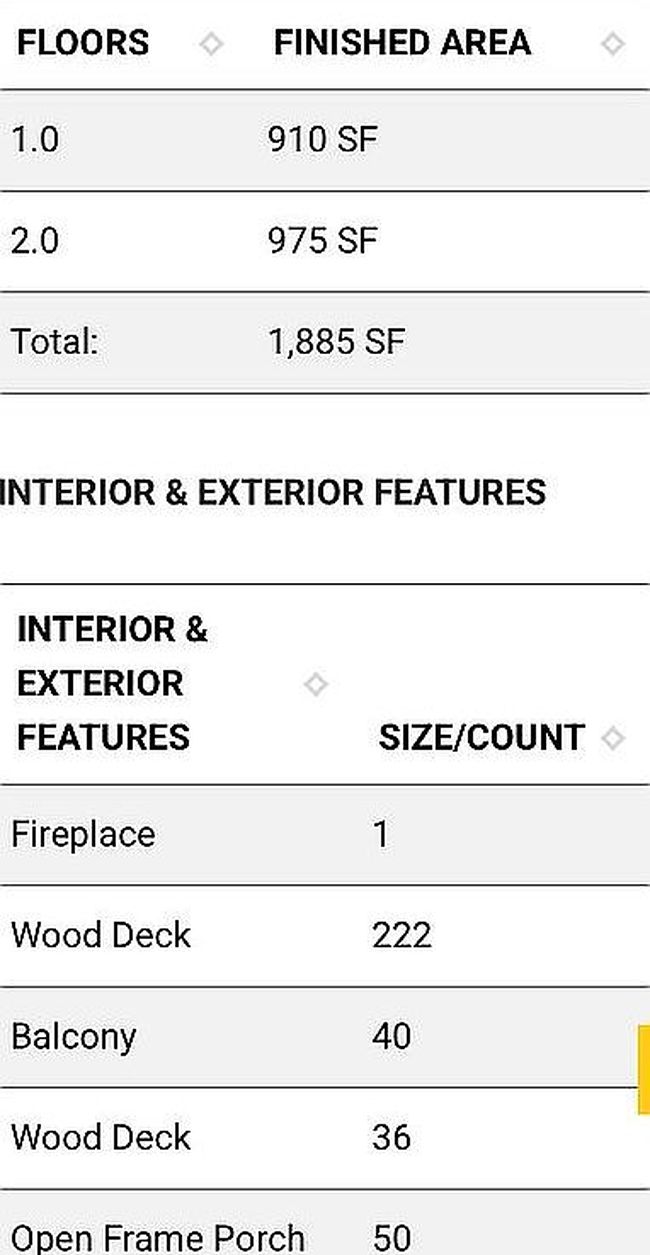This screenshot has width=650, height=1255.
Task: Click the sort icon beside Interior & Exterior Features header
Action: (x=315, y=684)
